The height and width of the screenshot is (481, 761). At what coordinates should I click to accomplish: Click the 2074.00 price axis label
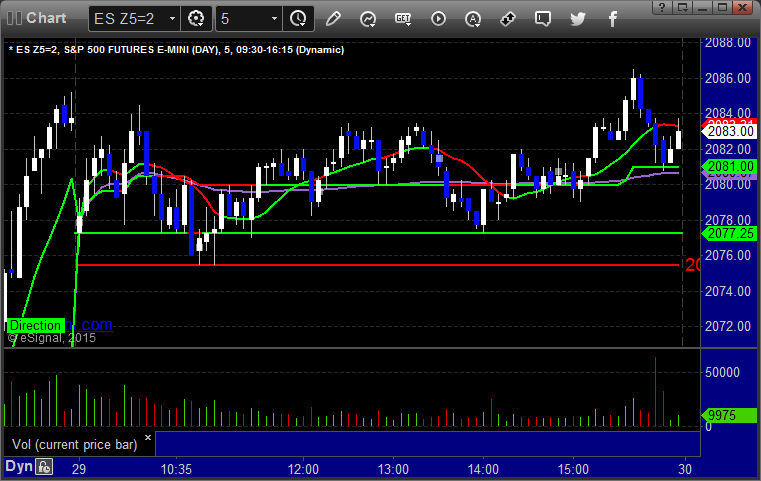(x=728, y=291)
